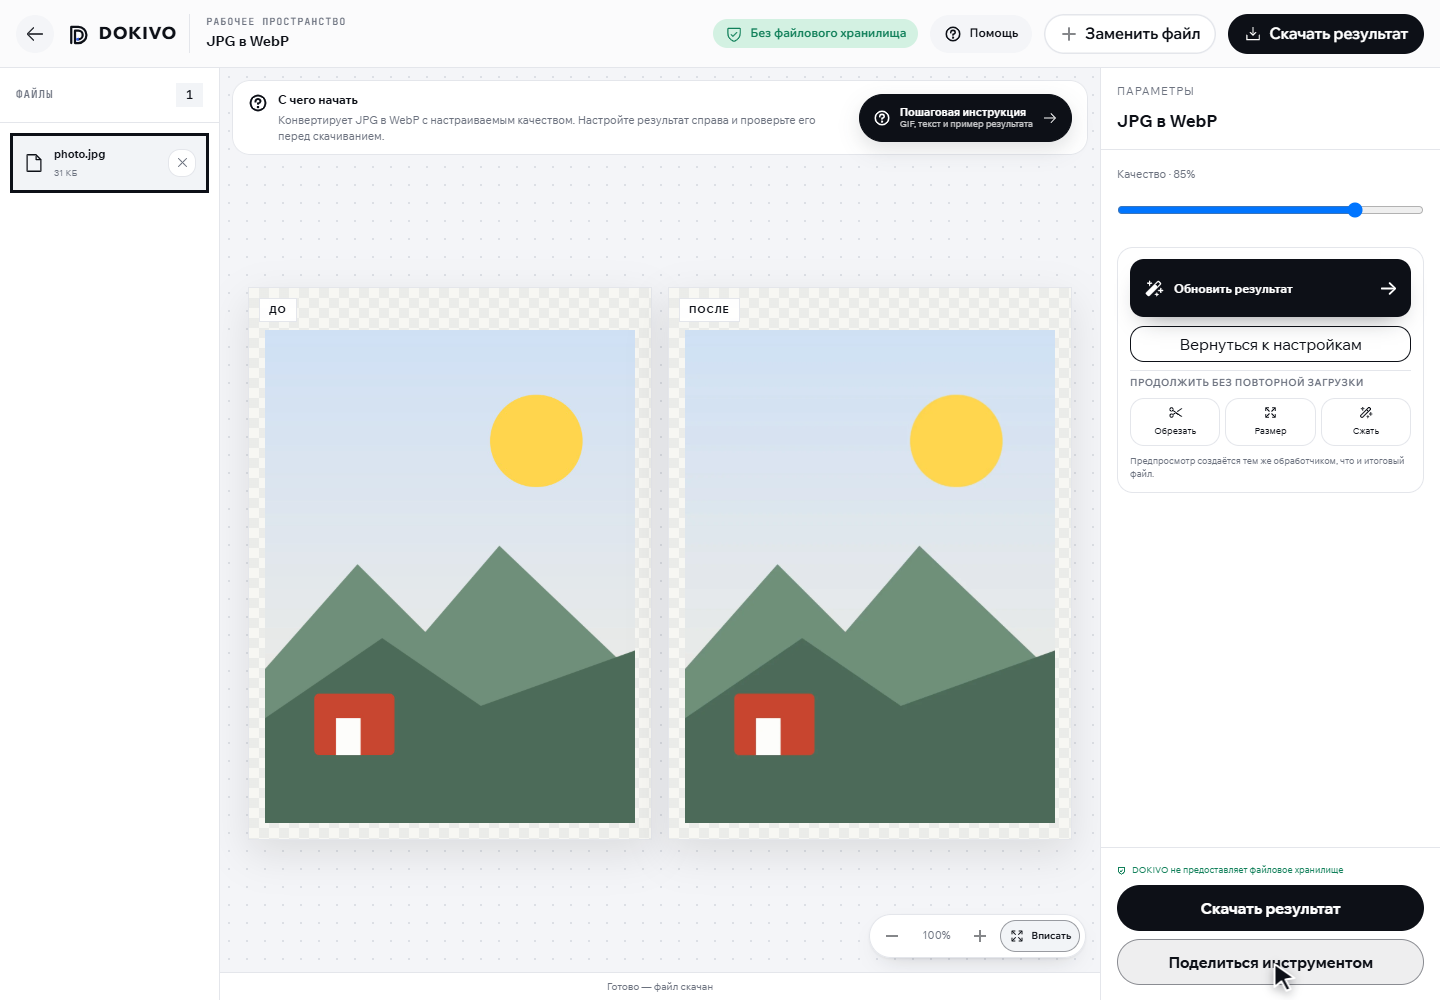Screen dimensions: 1440x1000
Task: Click 'С чего начать' help circle icon
Action: (x=258, y=103)
